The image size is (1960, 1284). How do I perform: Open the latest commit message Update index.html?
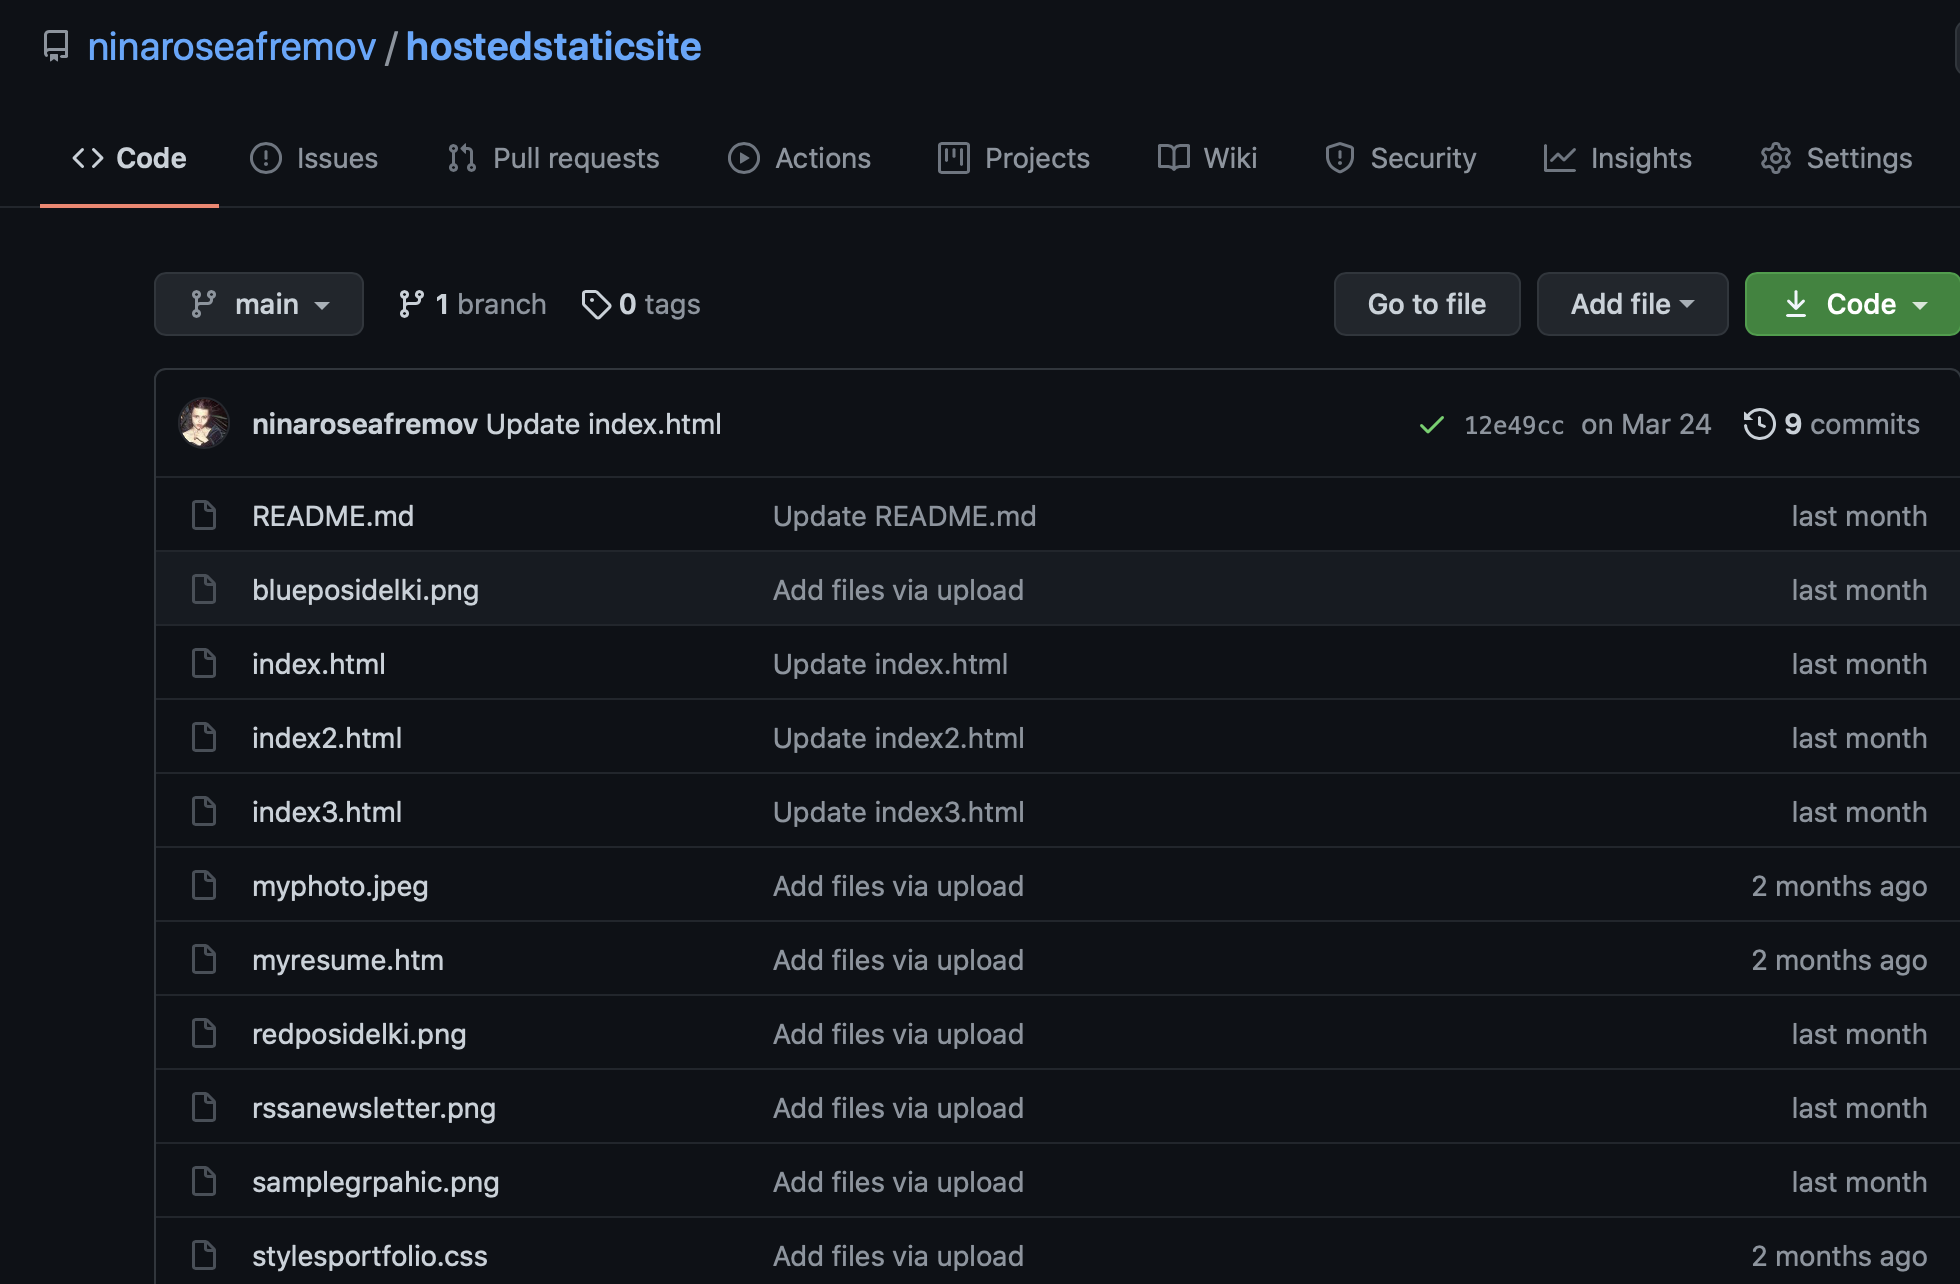point(604,424)
